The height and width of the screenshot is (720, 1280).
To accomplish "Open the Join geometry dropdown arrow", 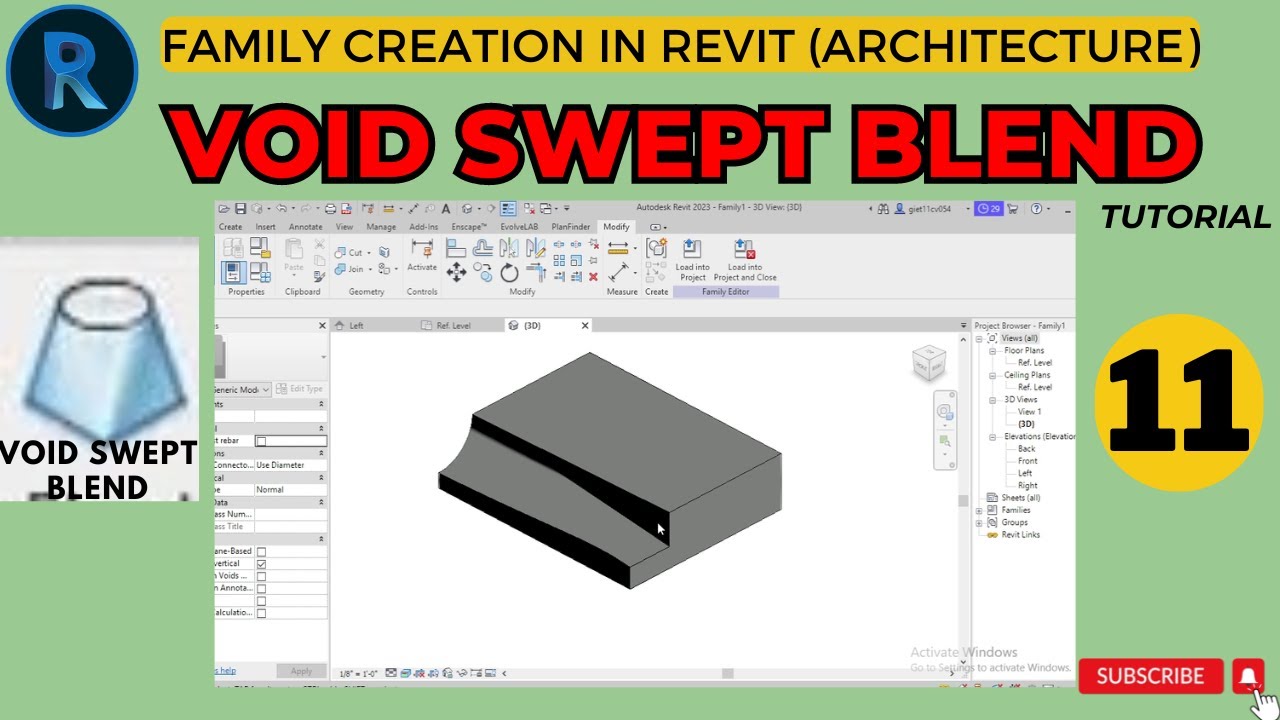I will [370, 270].
